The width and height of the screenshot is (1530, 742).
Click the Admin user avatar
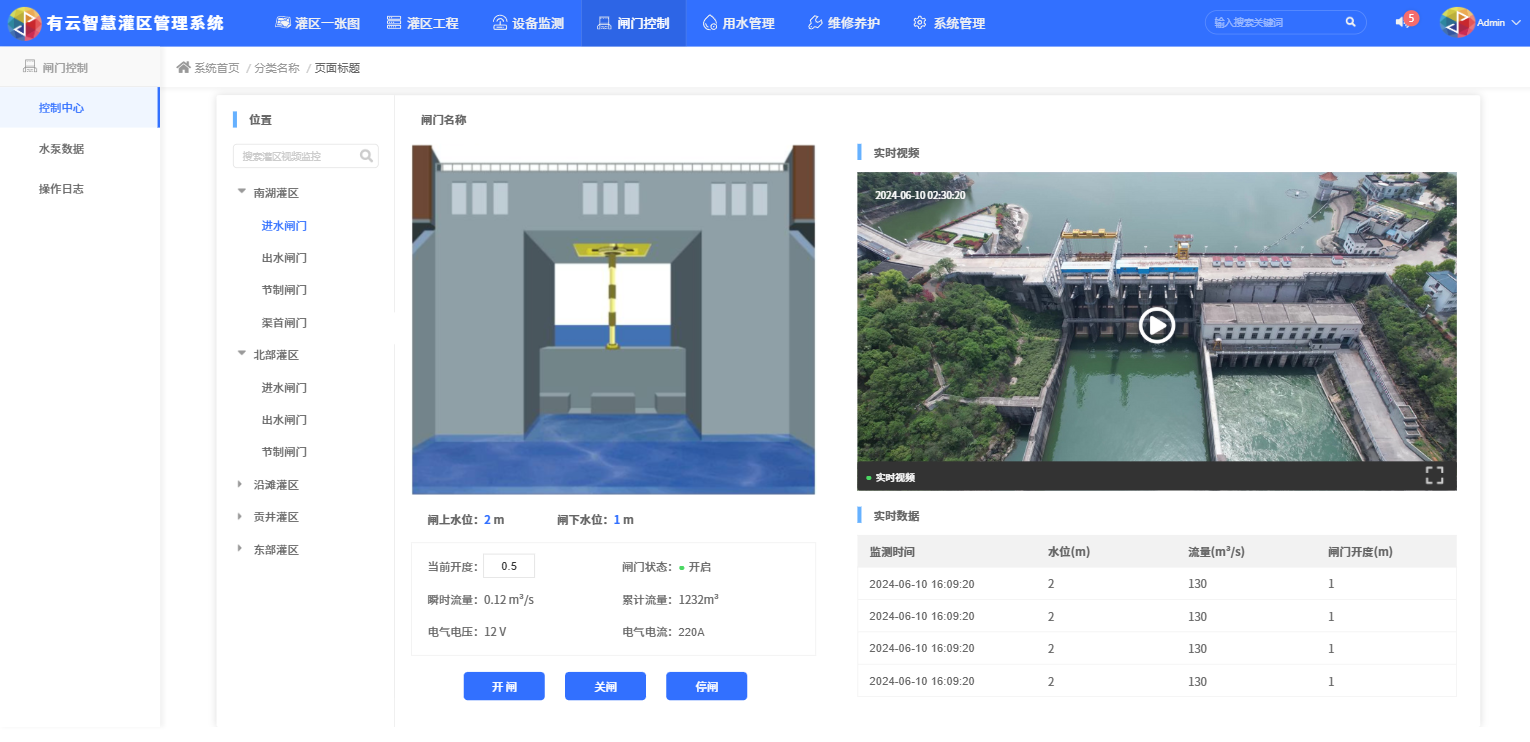coord(1457,23)
